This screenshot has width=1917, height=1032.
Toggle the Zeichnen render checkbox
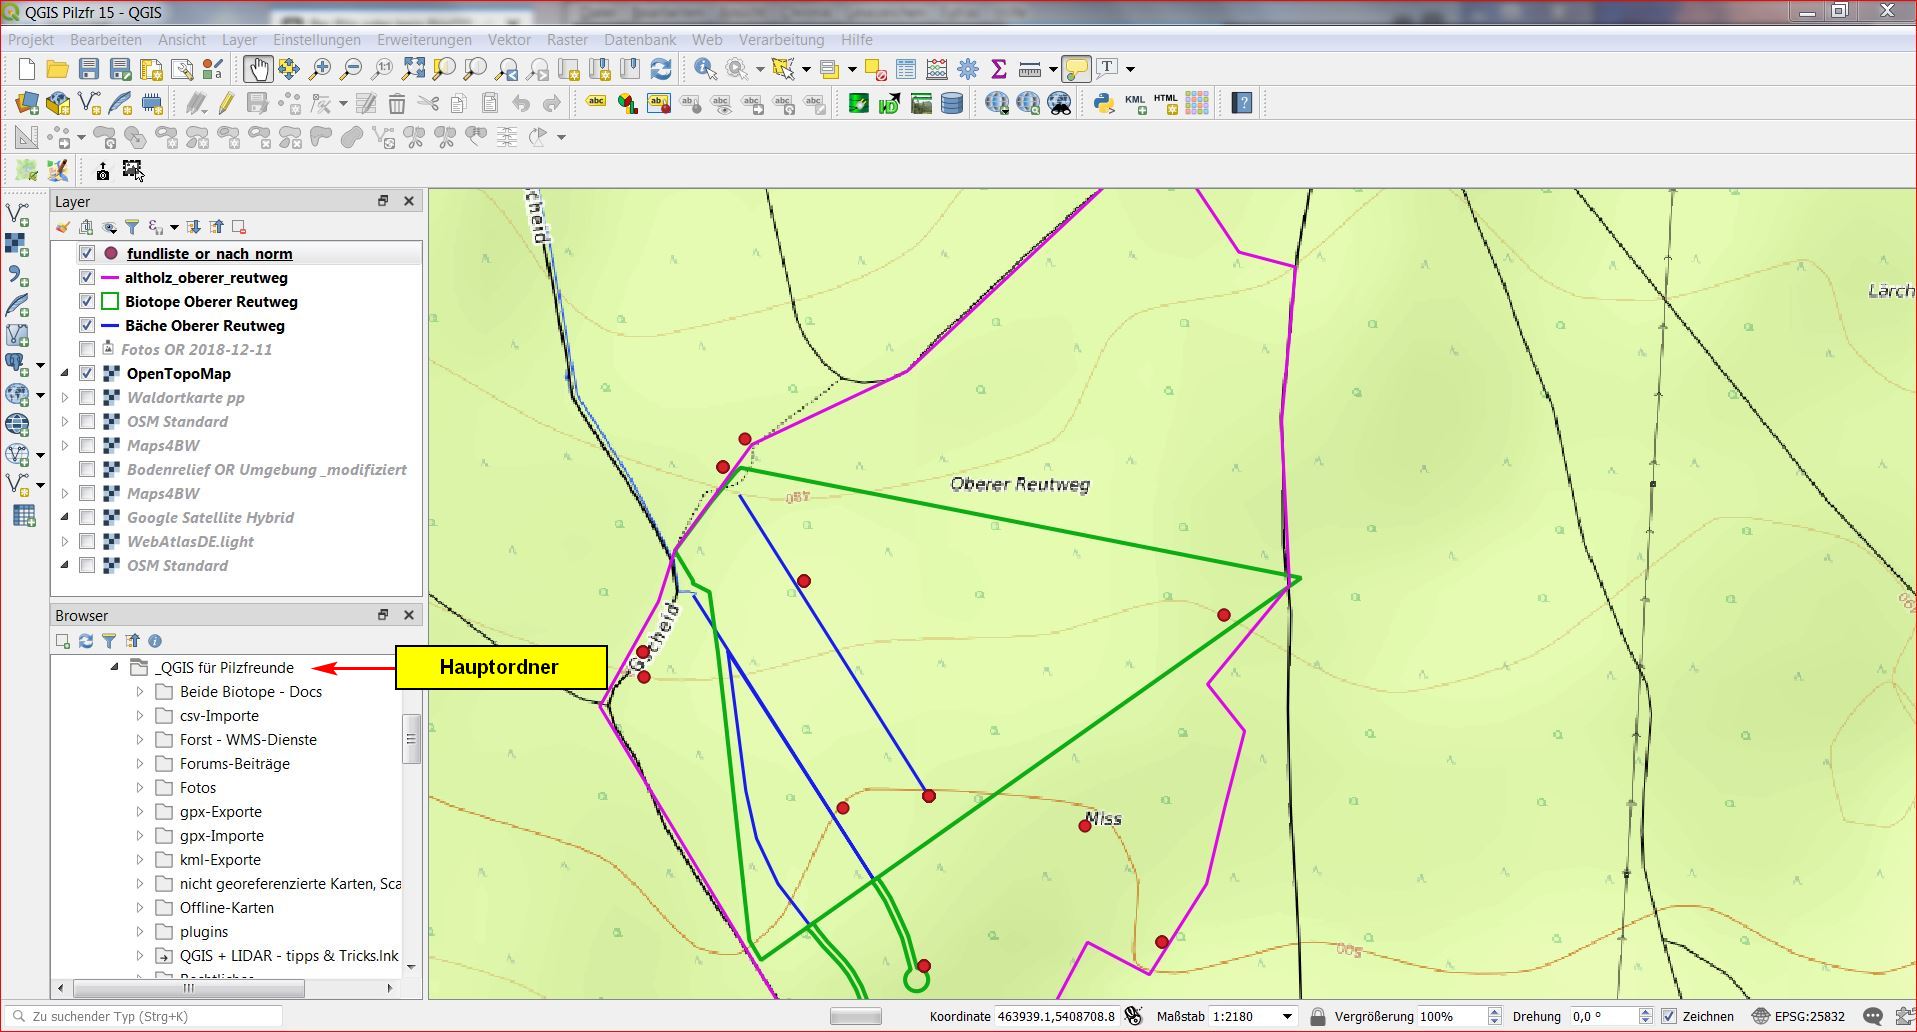coord(1668,1016)
